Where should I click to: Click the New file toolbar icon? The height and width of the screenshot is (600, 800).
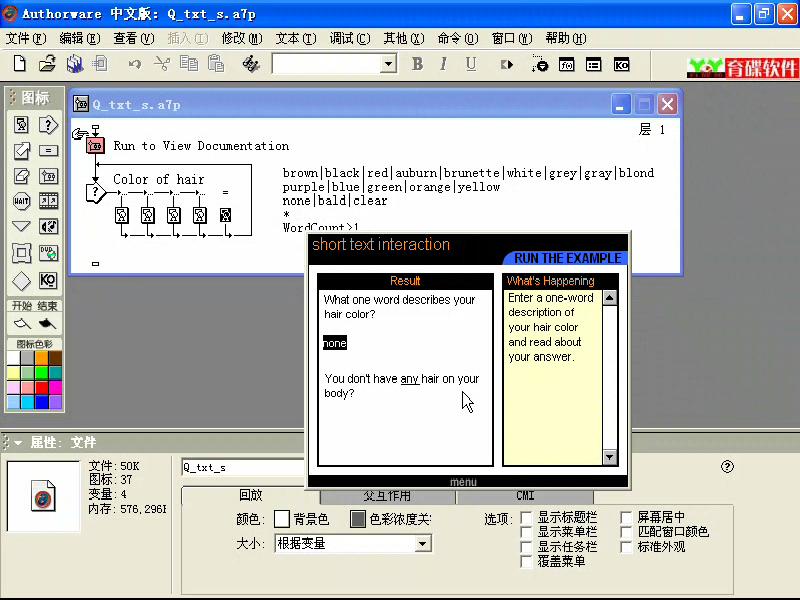click(19, 64)
